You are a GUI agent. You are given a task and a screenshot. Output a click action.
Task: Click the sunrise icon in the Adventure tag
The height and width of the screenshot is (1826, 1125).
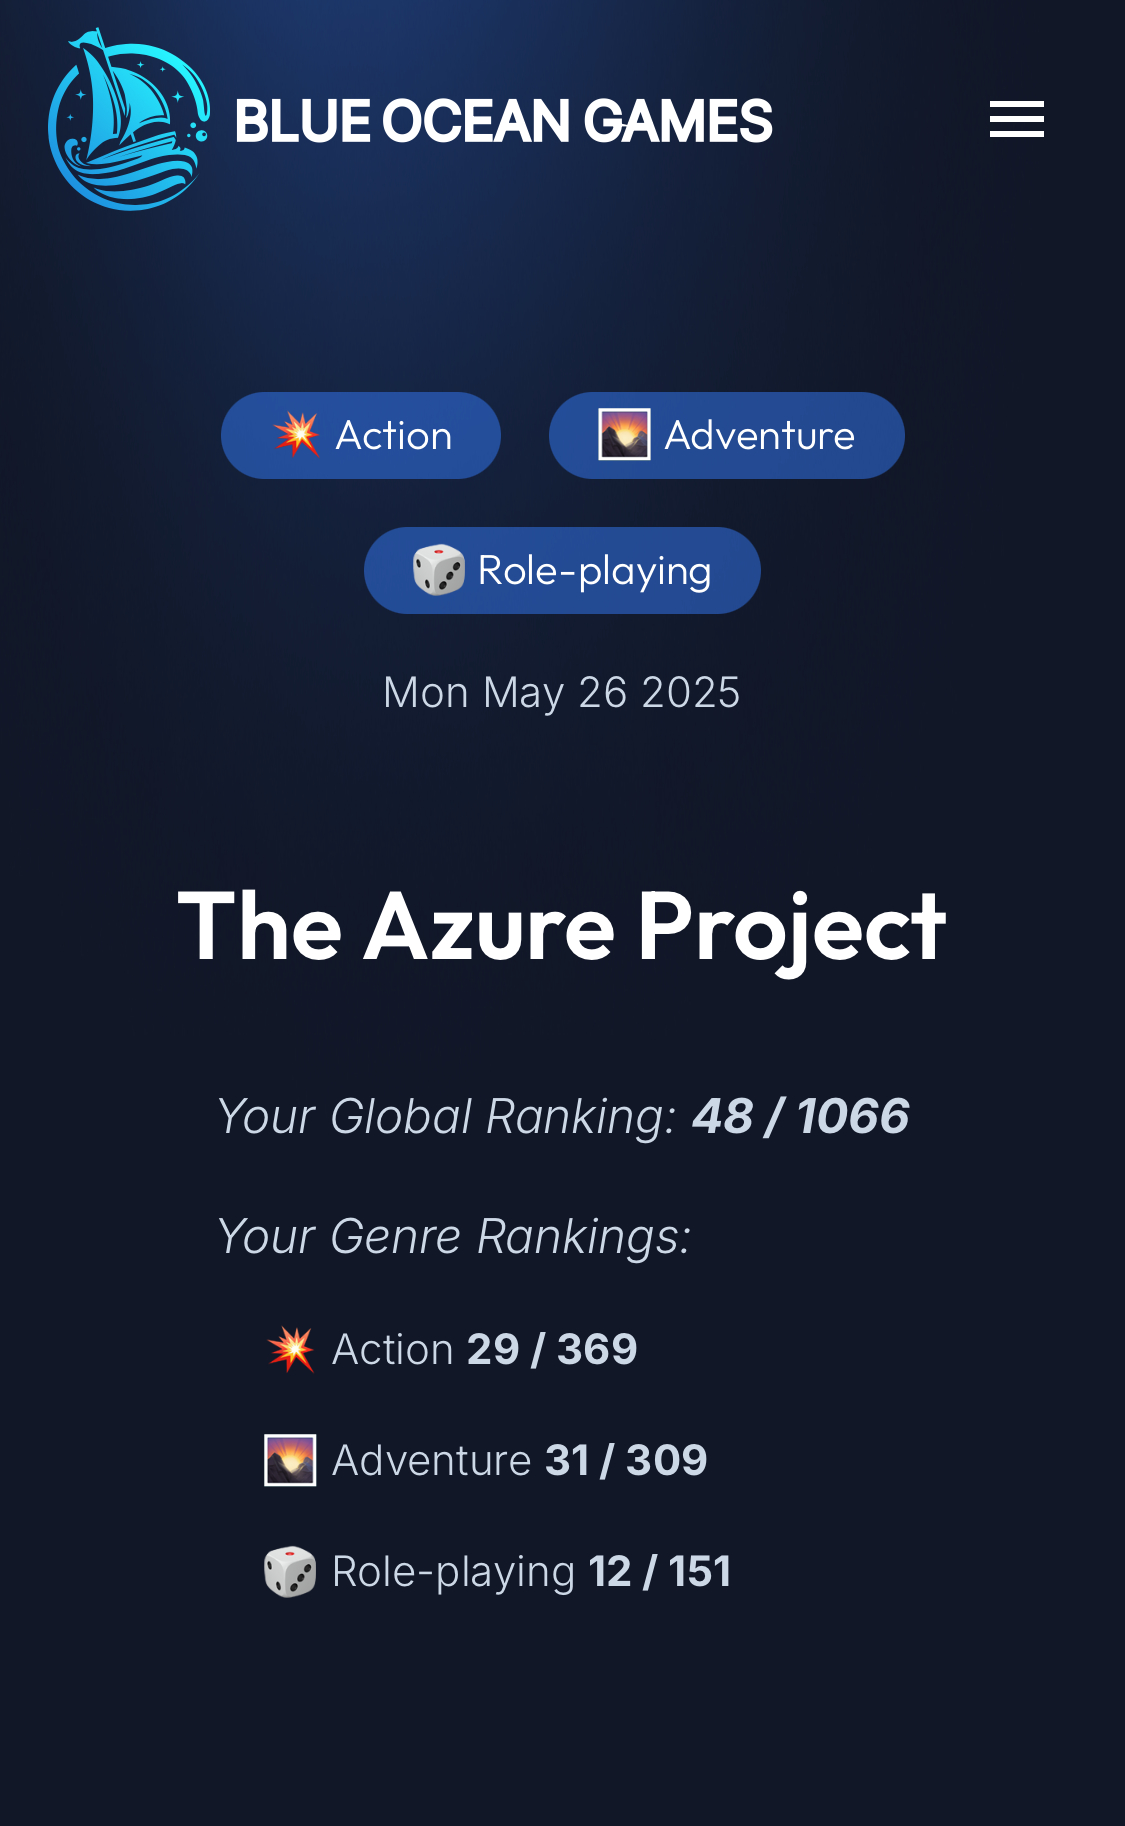(x=624, y=435)
